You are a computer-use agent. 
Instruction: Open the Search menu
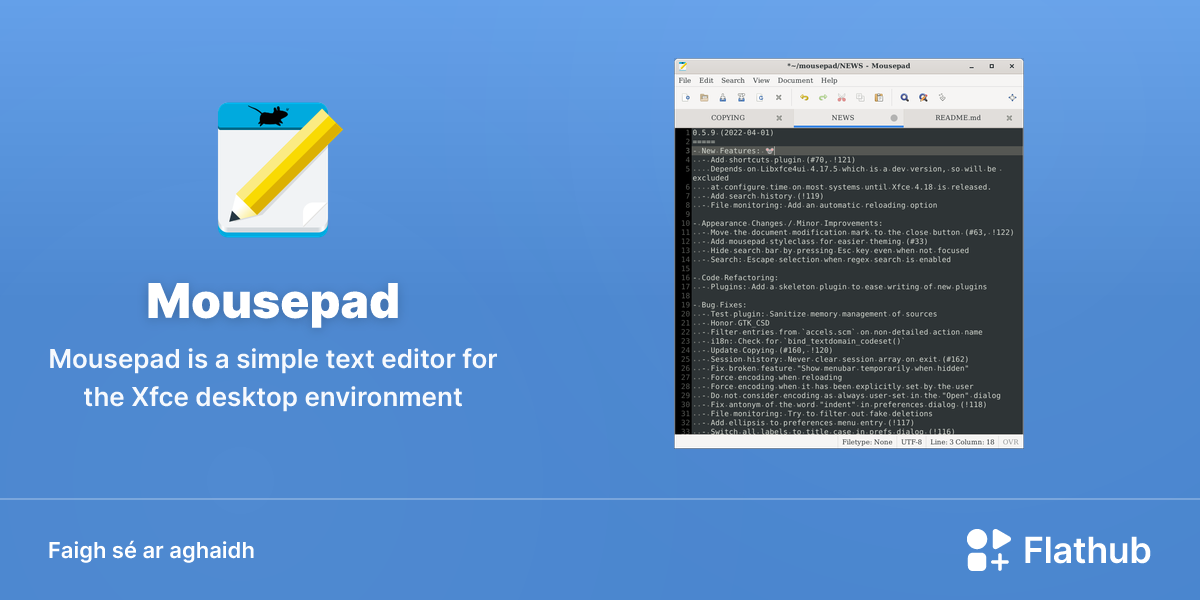click(733, 81)
